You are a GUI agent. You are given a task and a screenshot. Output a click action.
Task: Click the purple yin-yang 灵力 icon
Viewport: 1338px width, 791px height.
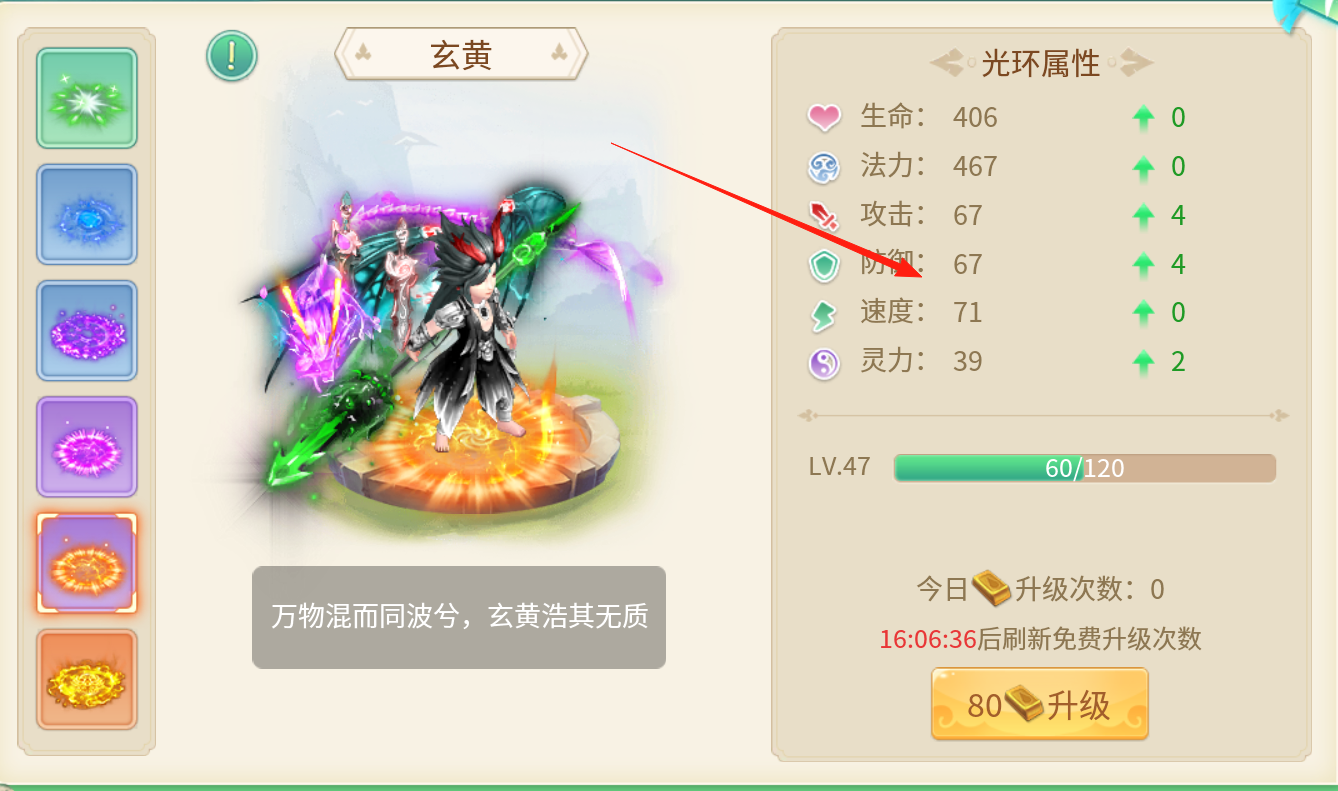coord(824,362)
